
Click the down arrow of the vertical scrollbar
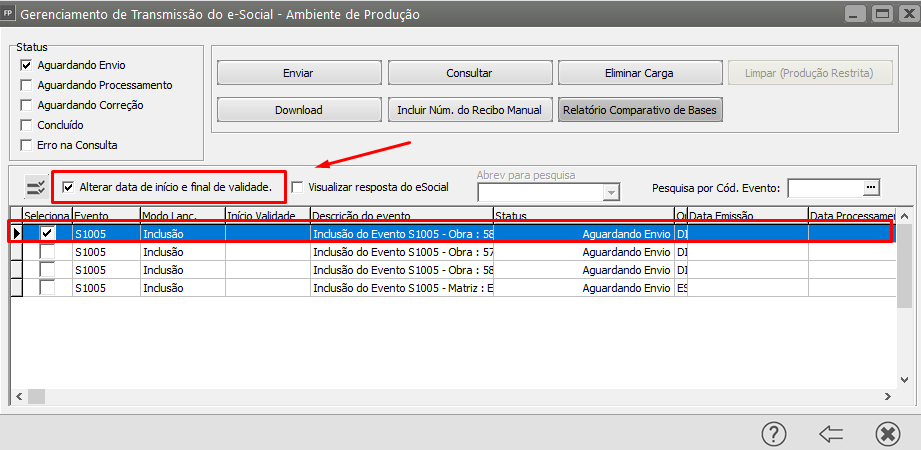tap(904, 380)
